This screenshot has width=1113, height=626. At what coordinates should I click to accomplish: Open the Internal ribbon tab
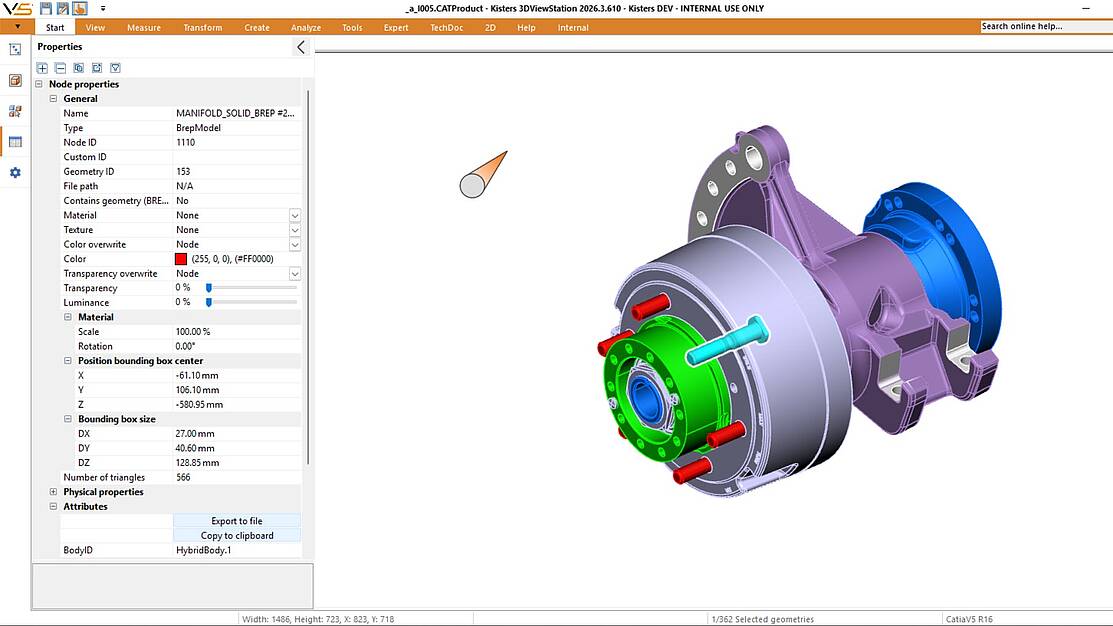(573, 28)
